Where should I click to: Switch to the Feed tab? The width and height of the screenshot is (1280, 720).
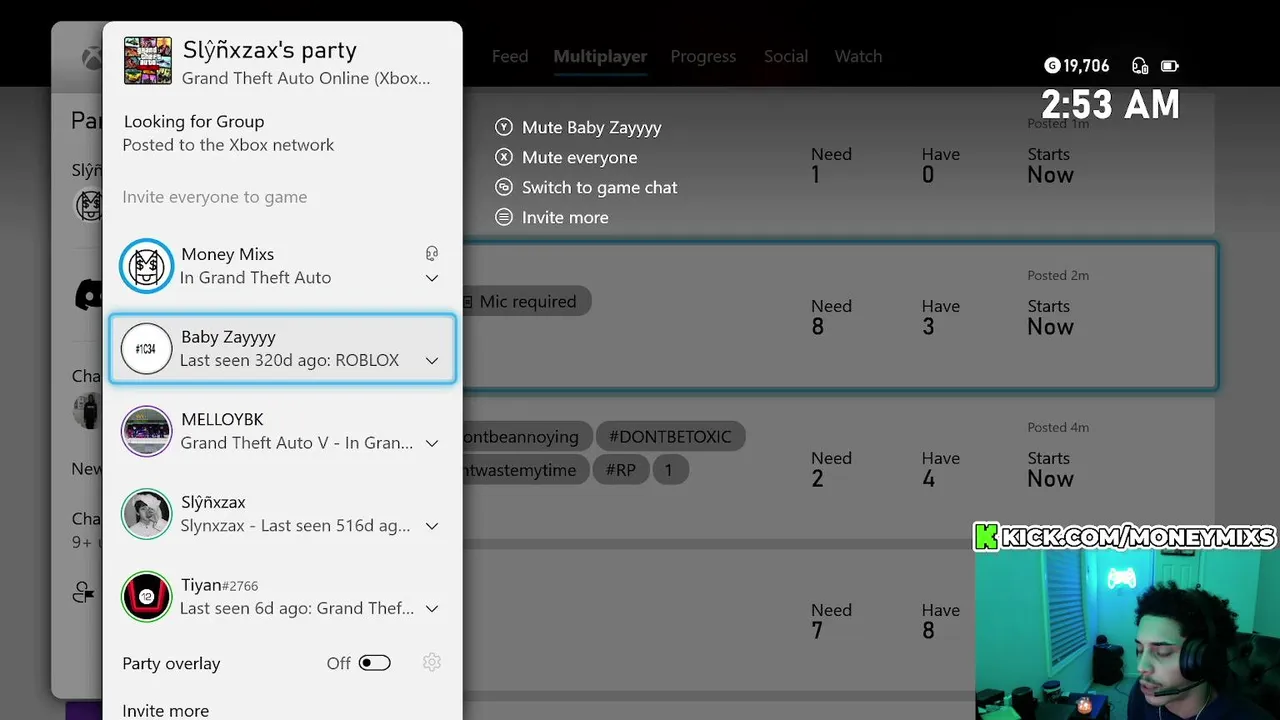tap(510, 56)
